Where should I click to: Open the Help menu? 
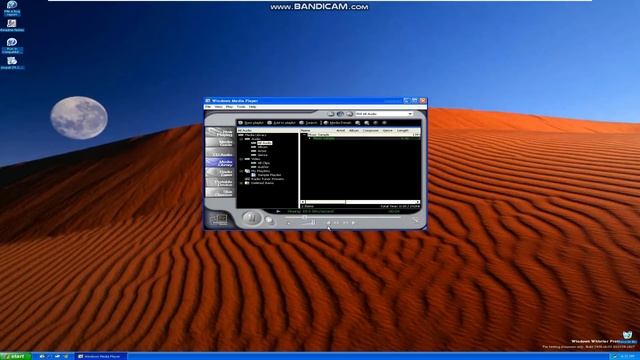pyautogui.click(x=252, y=107)
